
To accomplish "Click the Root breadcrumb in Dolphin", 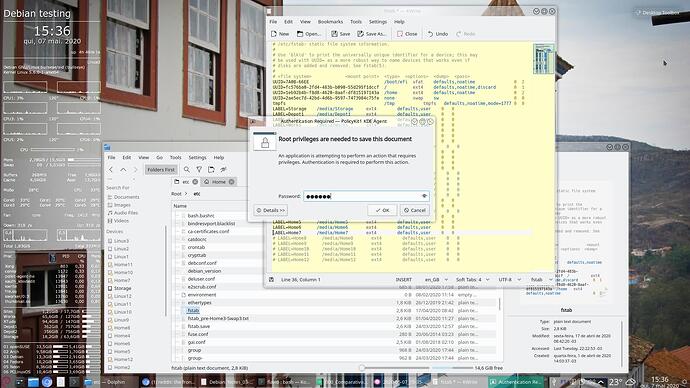I will click(x=176, y=194).
